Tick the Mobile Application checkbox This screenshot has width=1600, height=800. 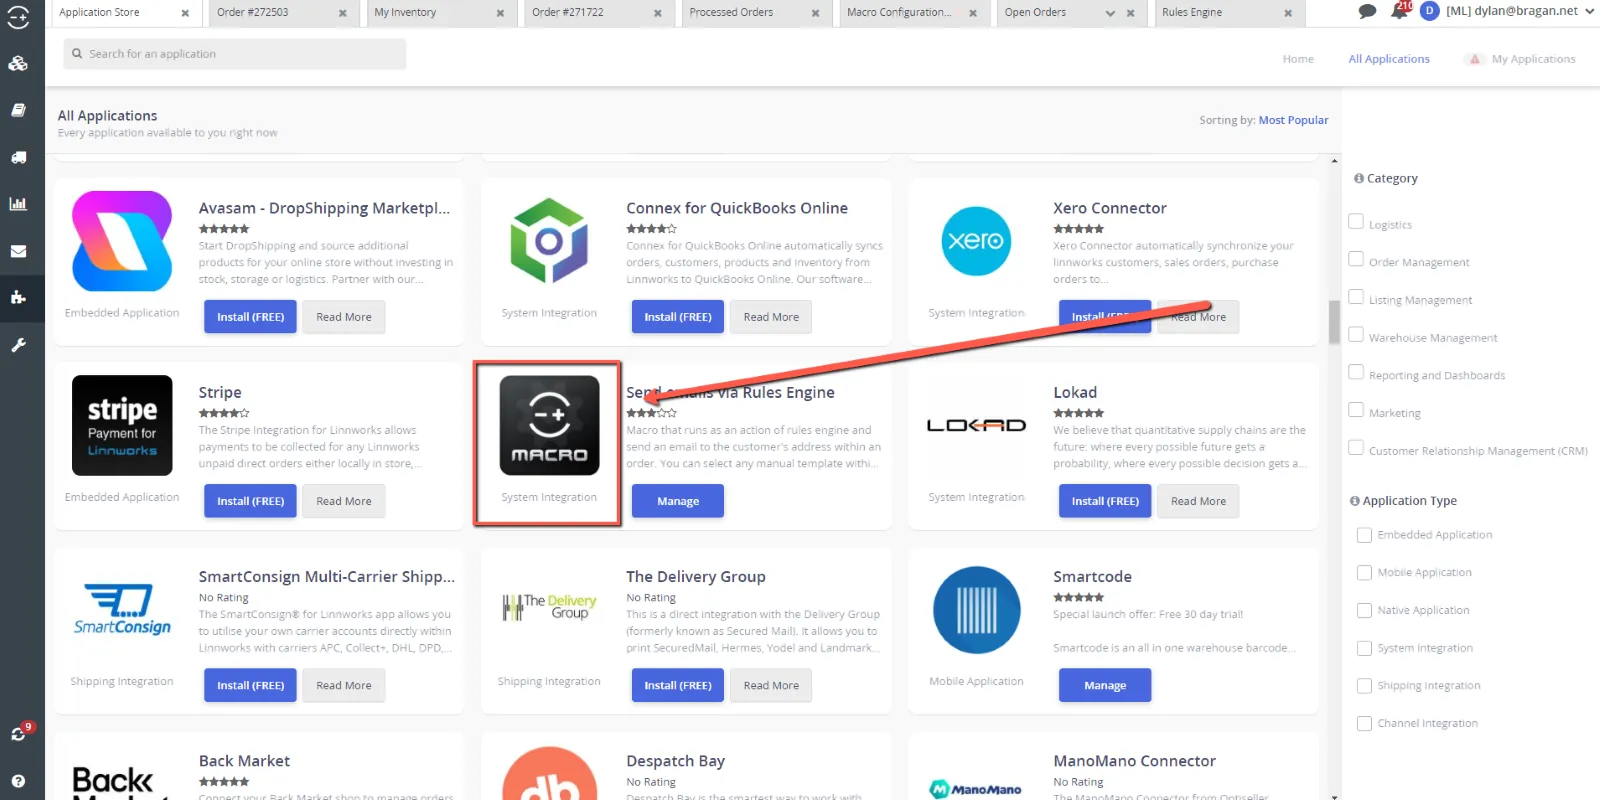1364,573
